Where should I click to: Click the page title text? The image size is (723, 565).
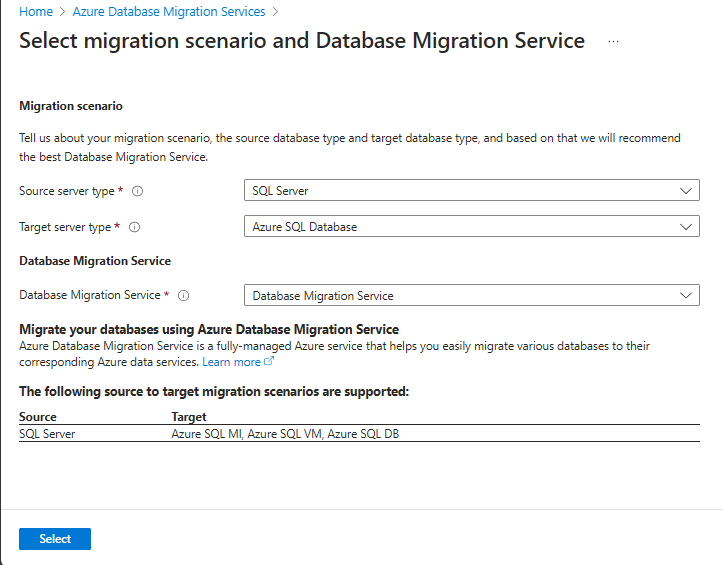[302, 41]
